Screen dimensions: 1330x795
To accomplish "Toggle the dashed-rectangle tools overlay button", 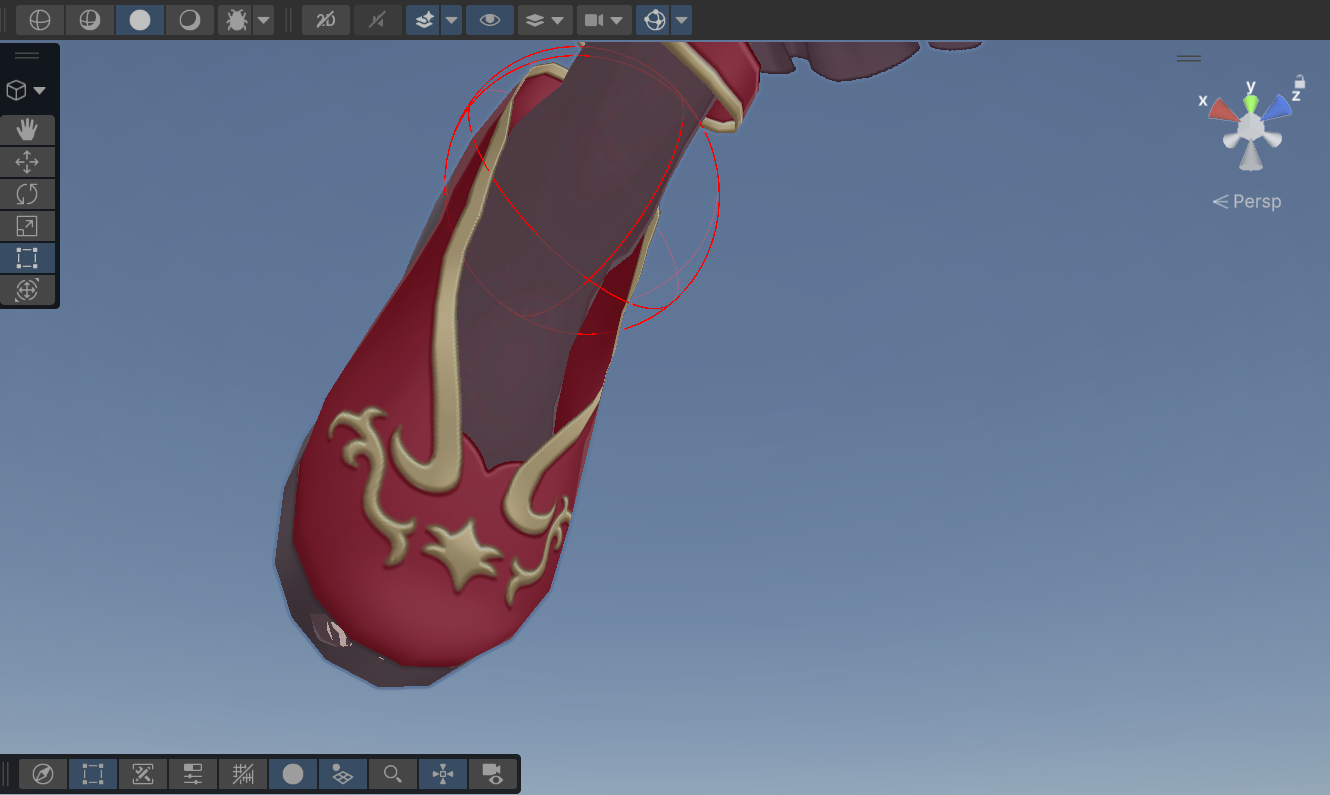I will point(93,774).
